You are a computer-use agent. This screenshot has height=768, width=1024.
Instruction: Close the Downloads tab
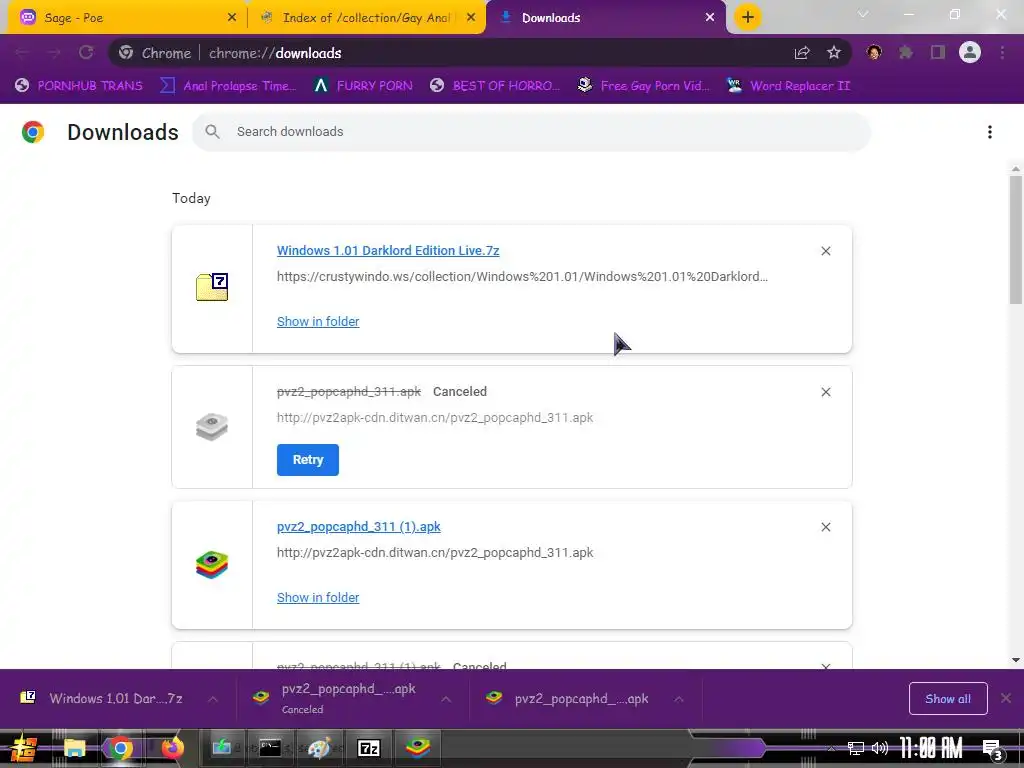coord(710,18)
